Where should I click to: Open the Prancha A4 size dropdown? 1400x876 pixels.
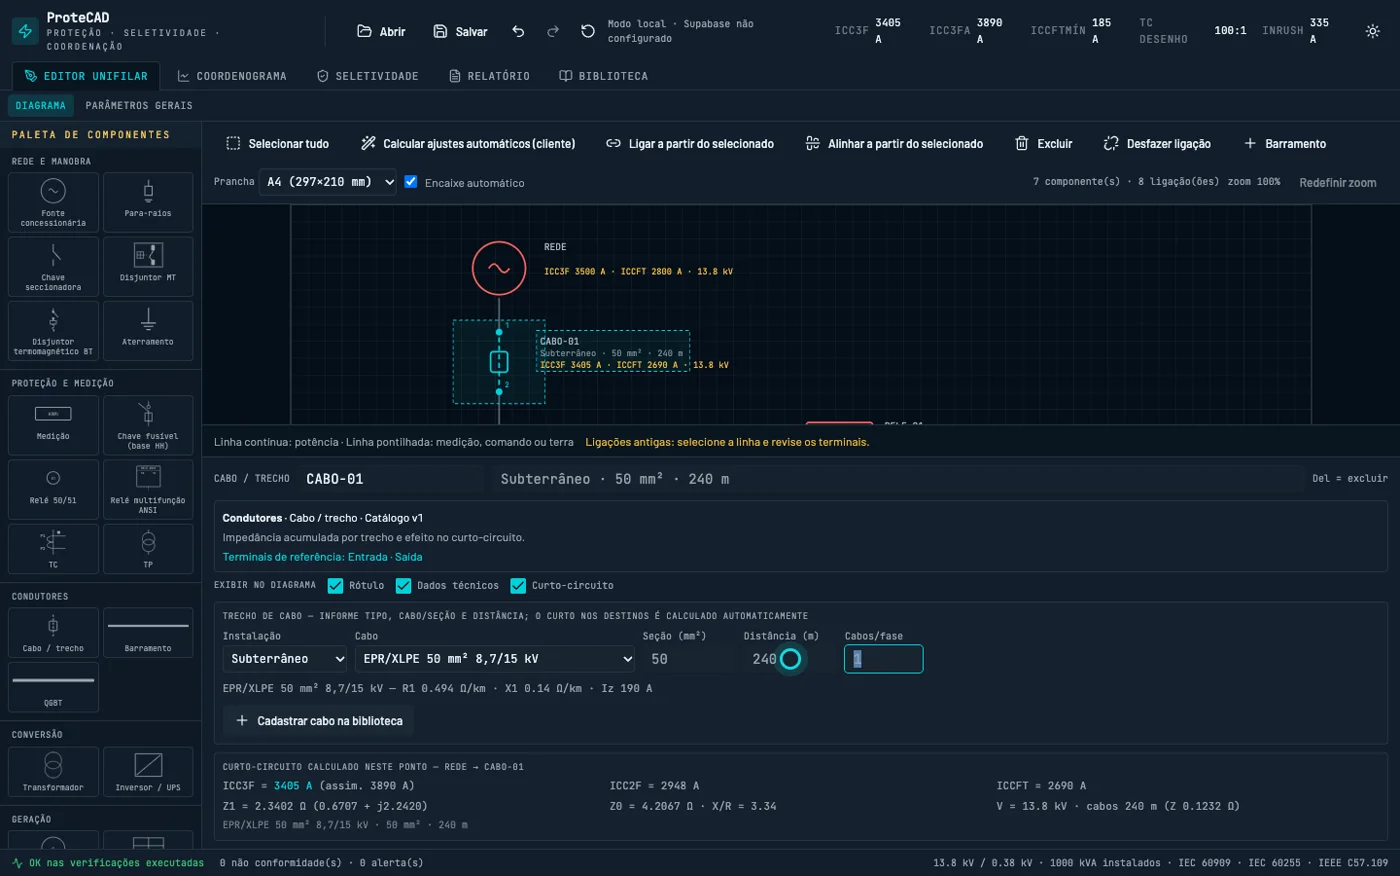point(328,182)
